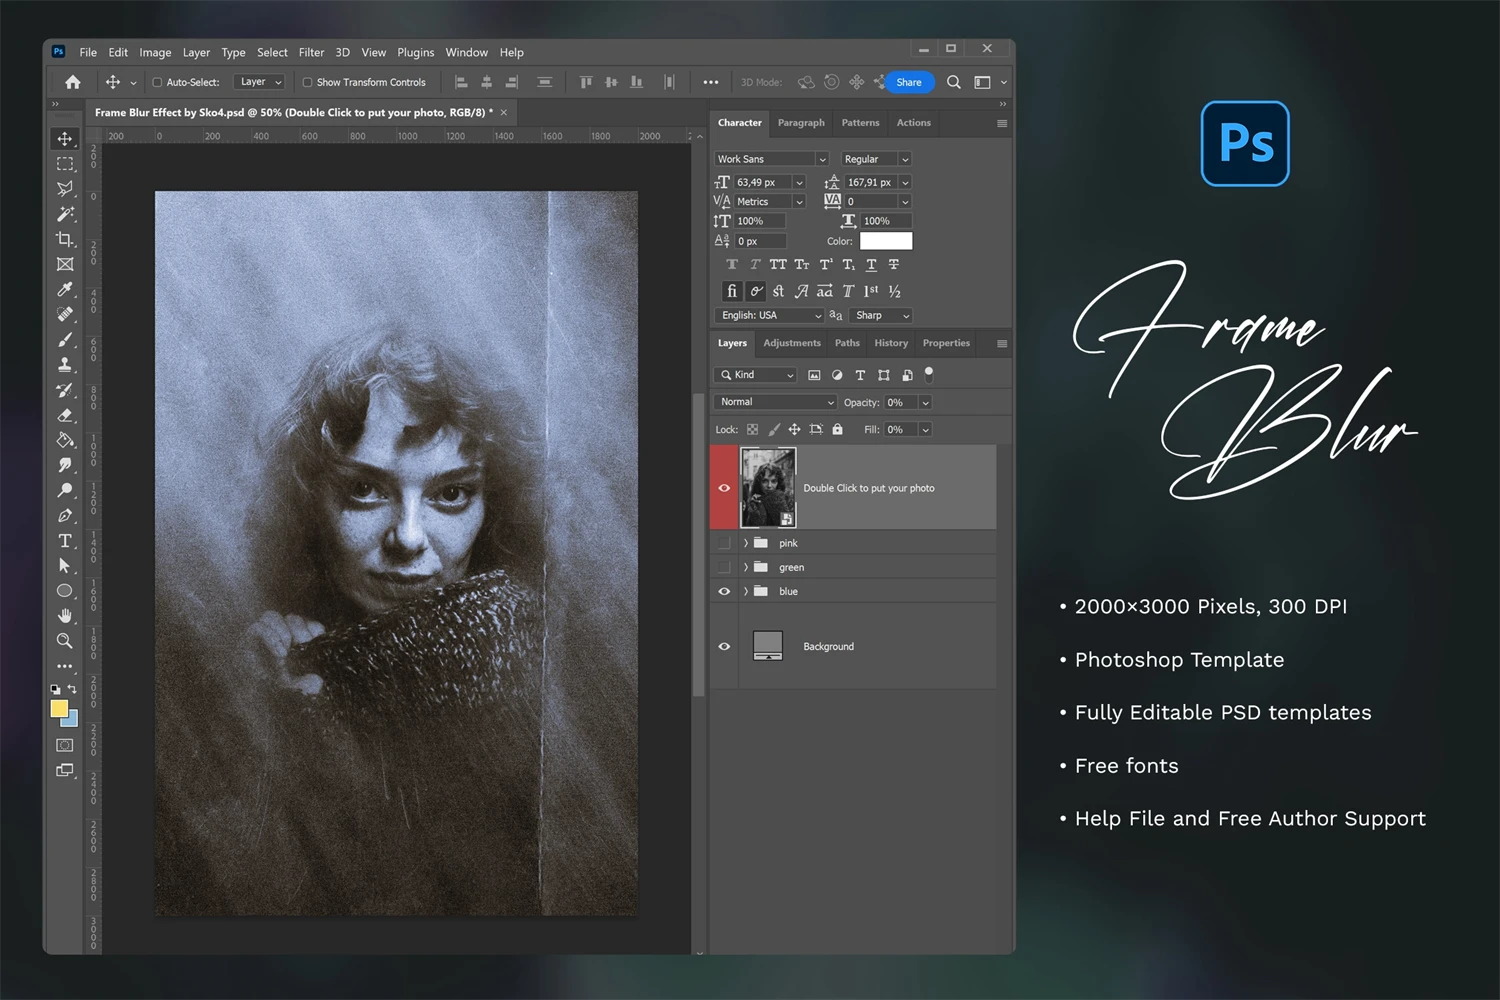1500x1000 pixels.
Task: Open the Filter menu
Action: [x=311, y=52]
